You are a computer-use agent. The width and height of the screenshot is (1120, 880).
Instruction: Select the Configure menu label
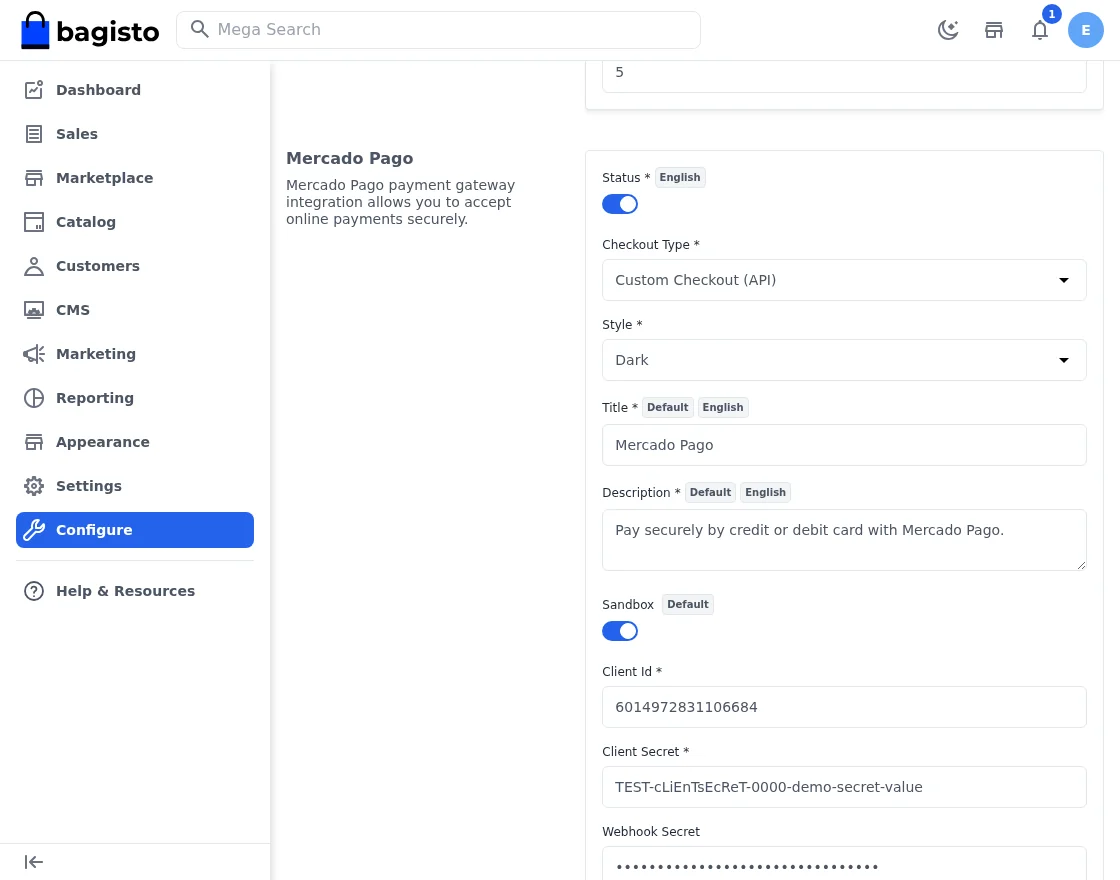94,530
